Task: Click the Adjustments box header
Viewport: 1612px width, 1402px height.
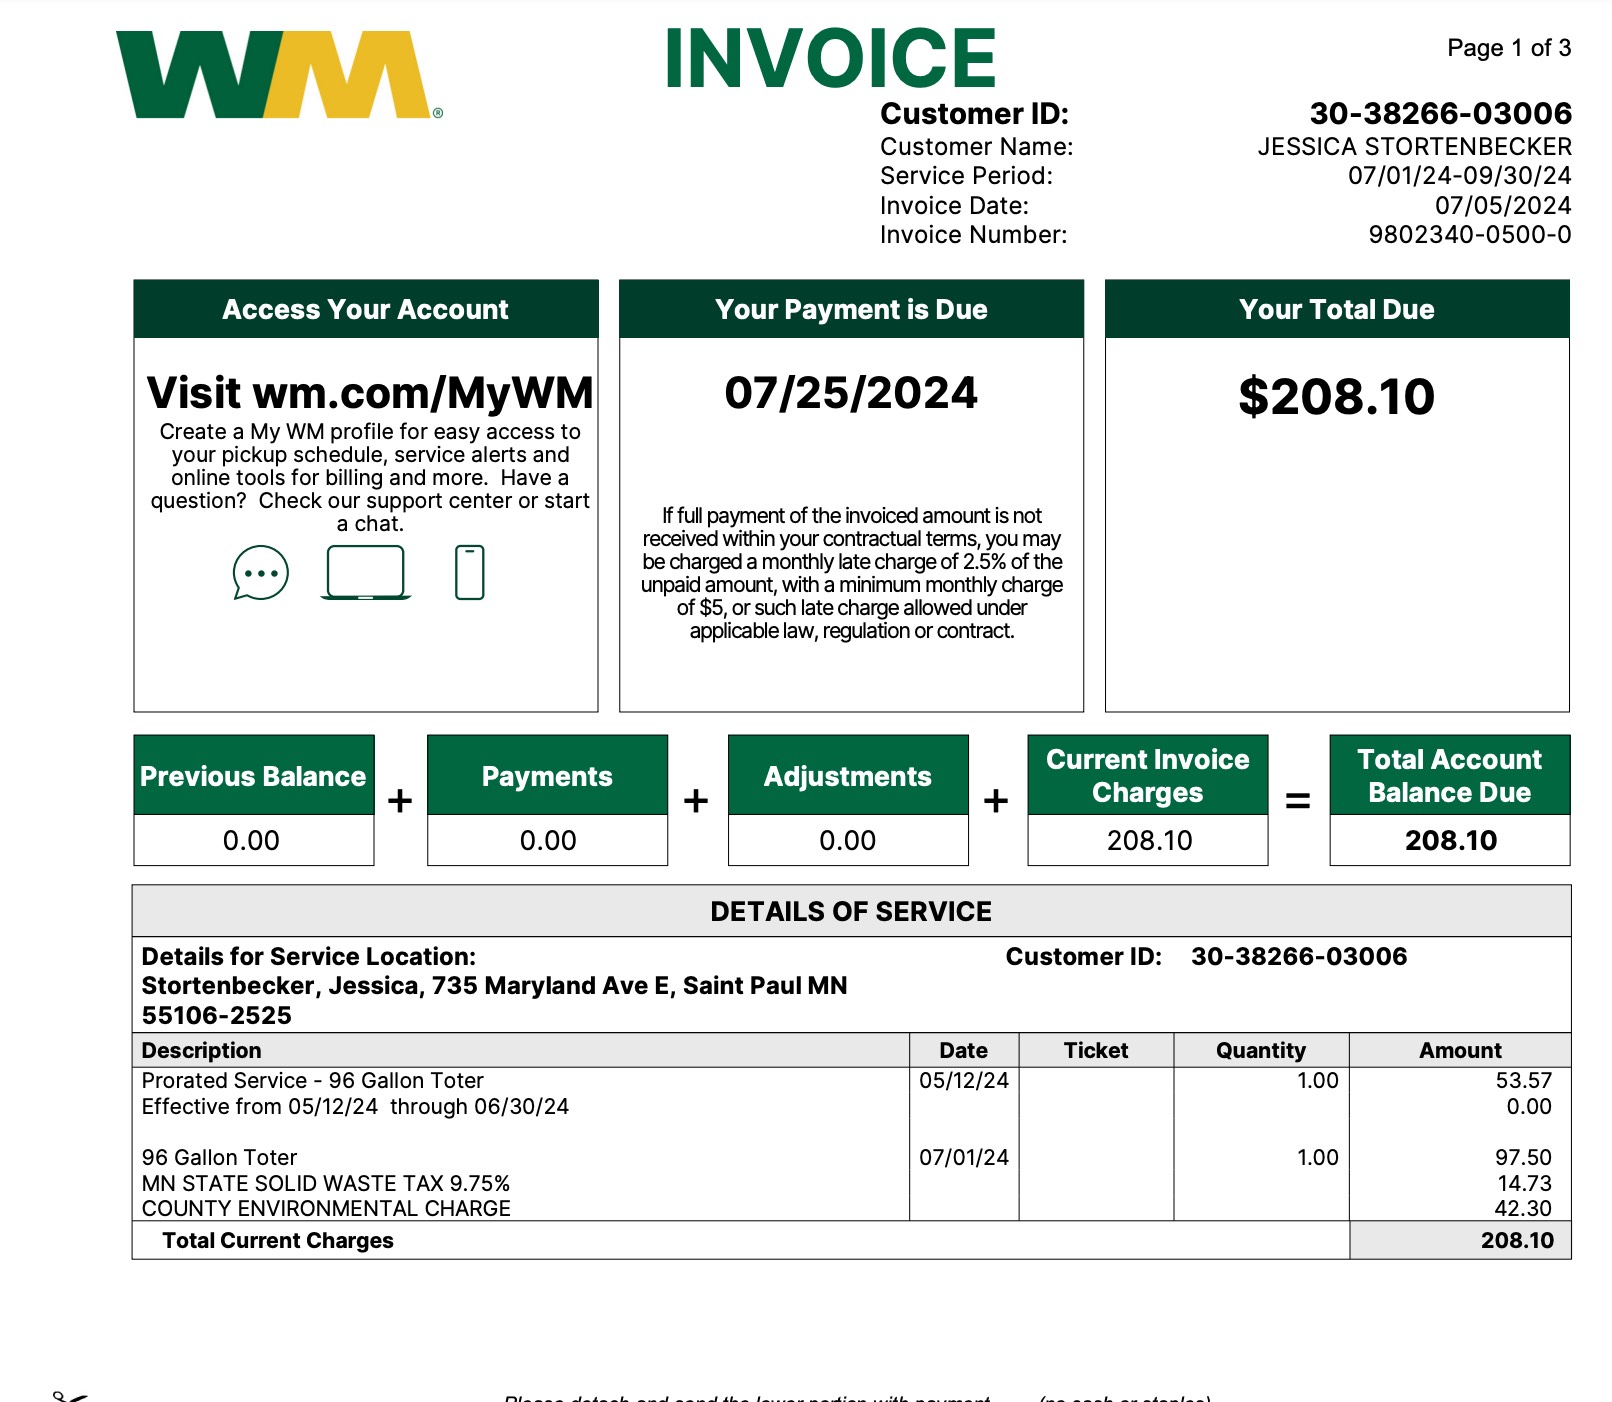Action: [x=847, y=777]
